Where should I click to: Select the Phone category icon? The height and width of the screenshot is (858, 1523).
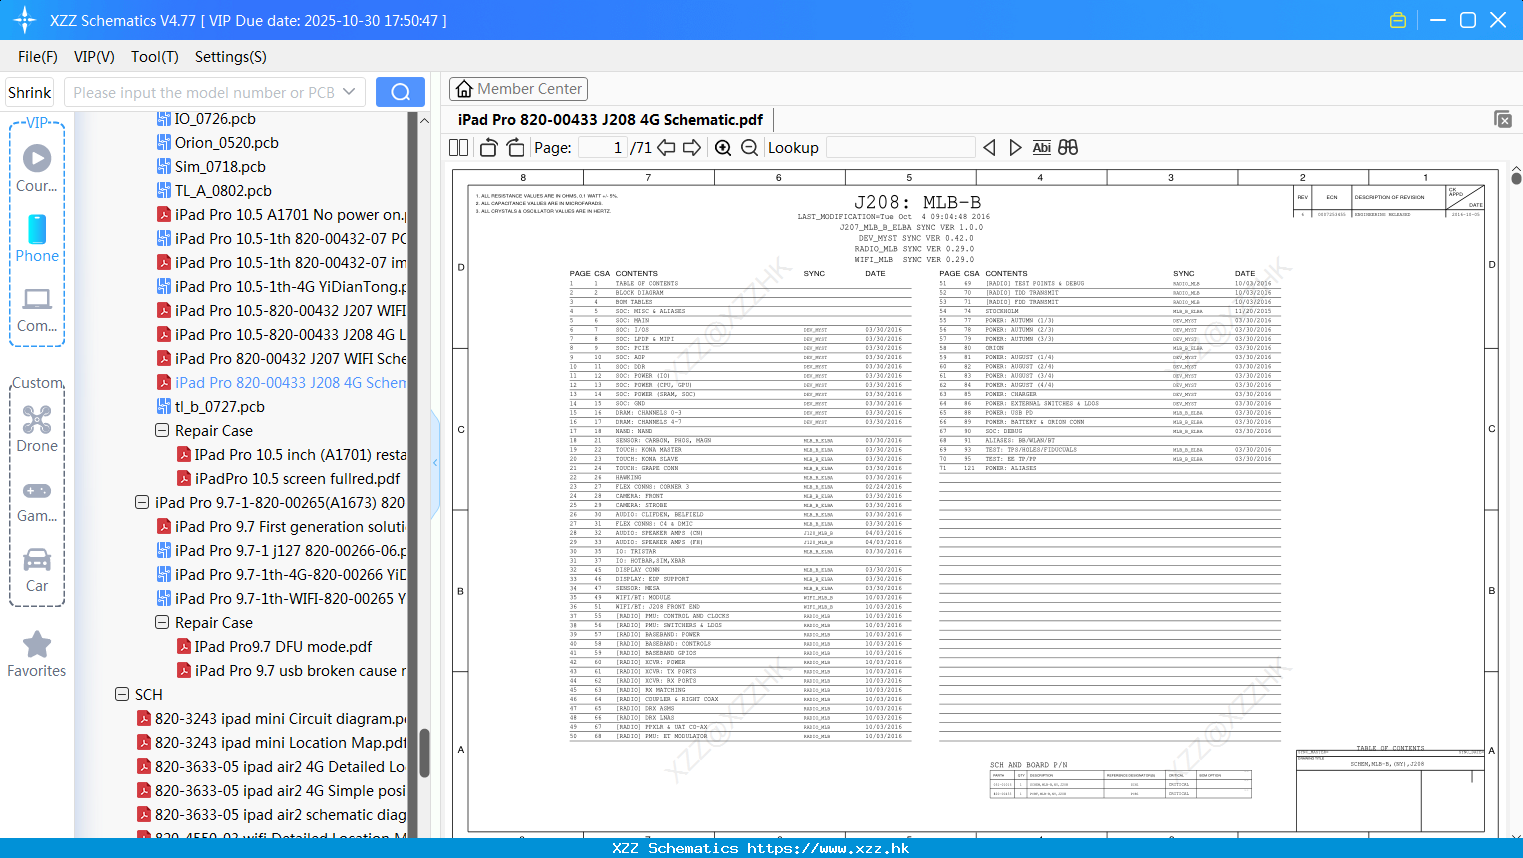point(37,238)
